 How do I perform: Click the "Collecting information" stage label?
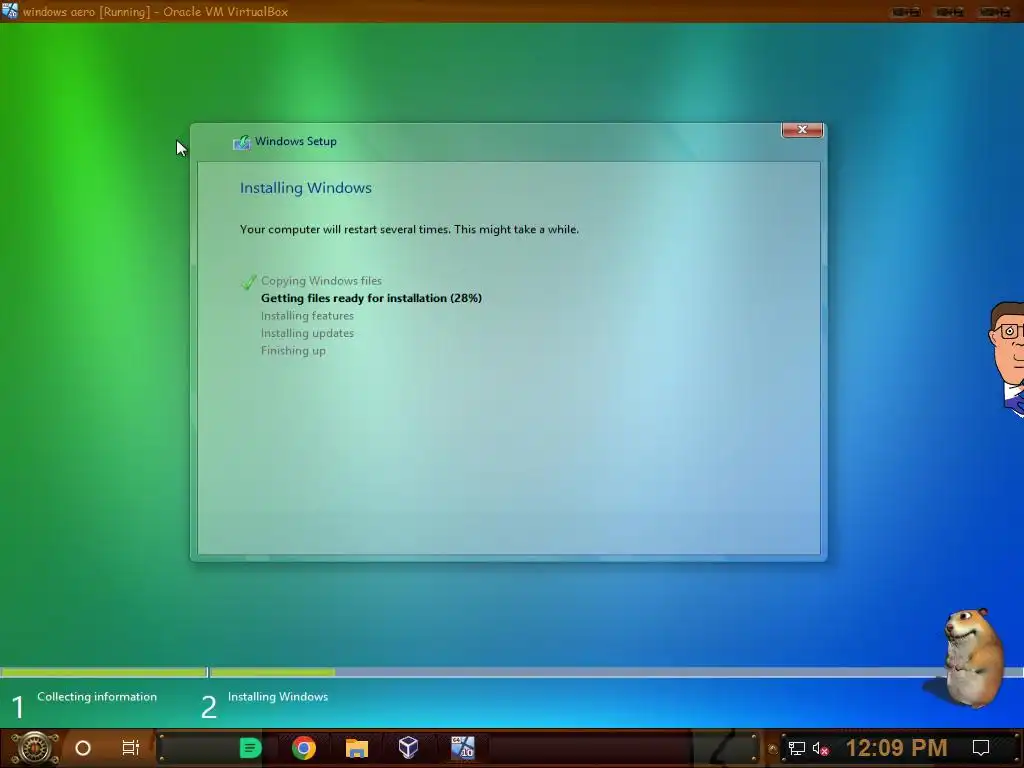pyautogui.click(x=97, y=697)
